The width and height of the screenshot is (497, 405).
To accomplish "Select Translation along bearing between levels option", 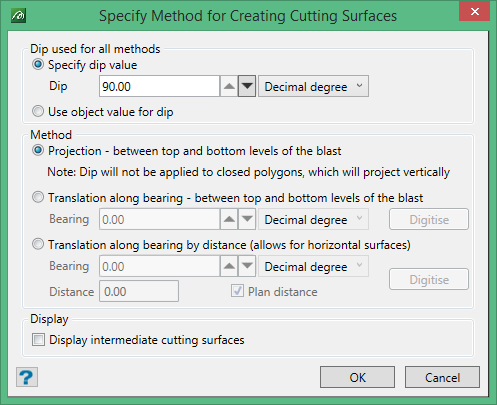I will coord(38,197).
